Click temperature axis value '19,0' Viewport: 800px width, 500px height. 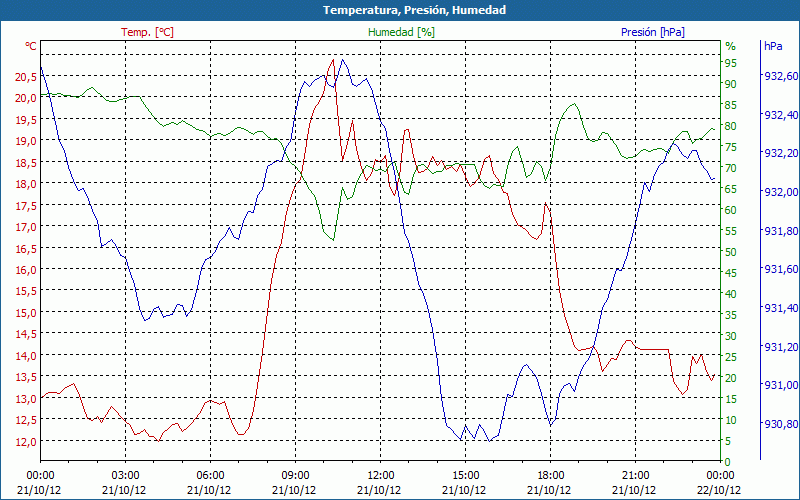click(x=26, y=141)
